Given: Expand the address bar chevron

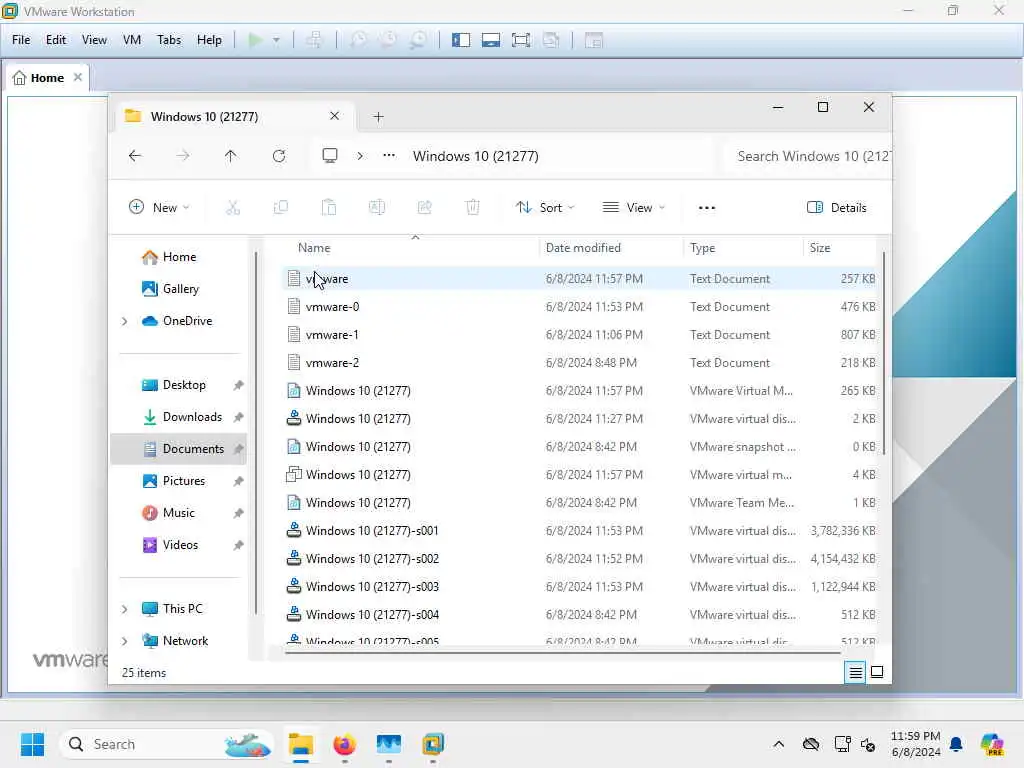Looking at the screenshot, I should [360, 156].
